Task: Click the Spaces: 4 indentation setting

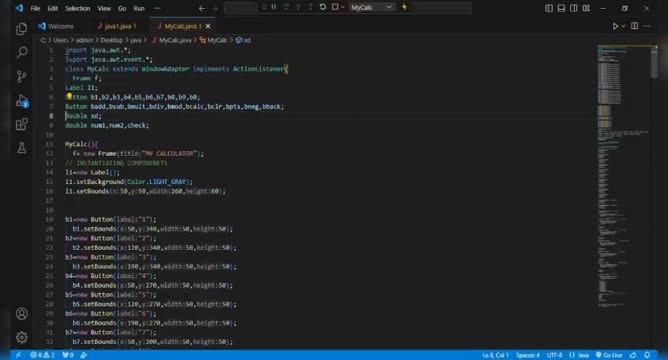Action: (527, 355)
